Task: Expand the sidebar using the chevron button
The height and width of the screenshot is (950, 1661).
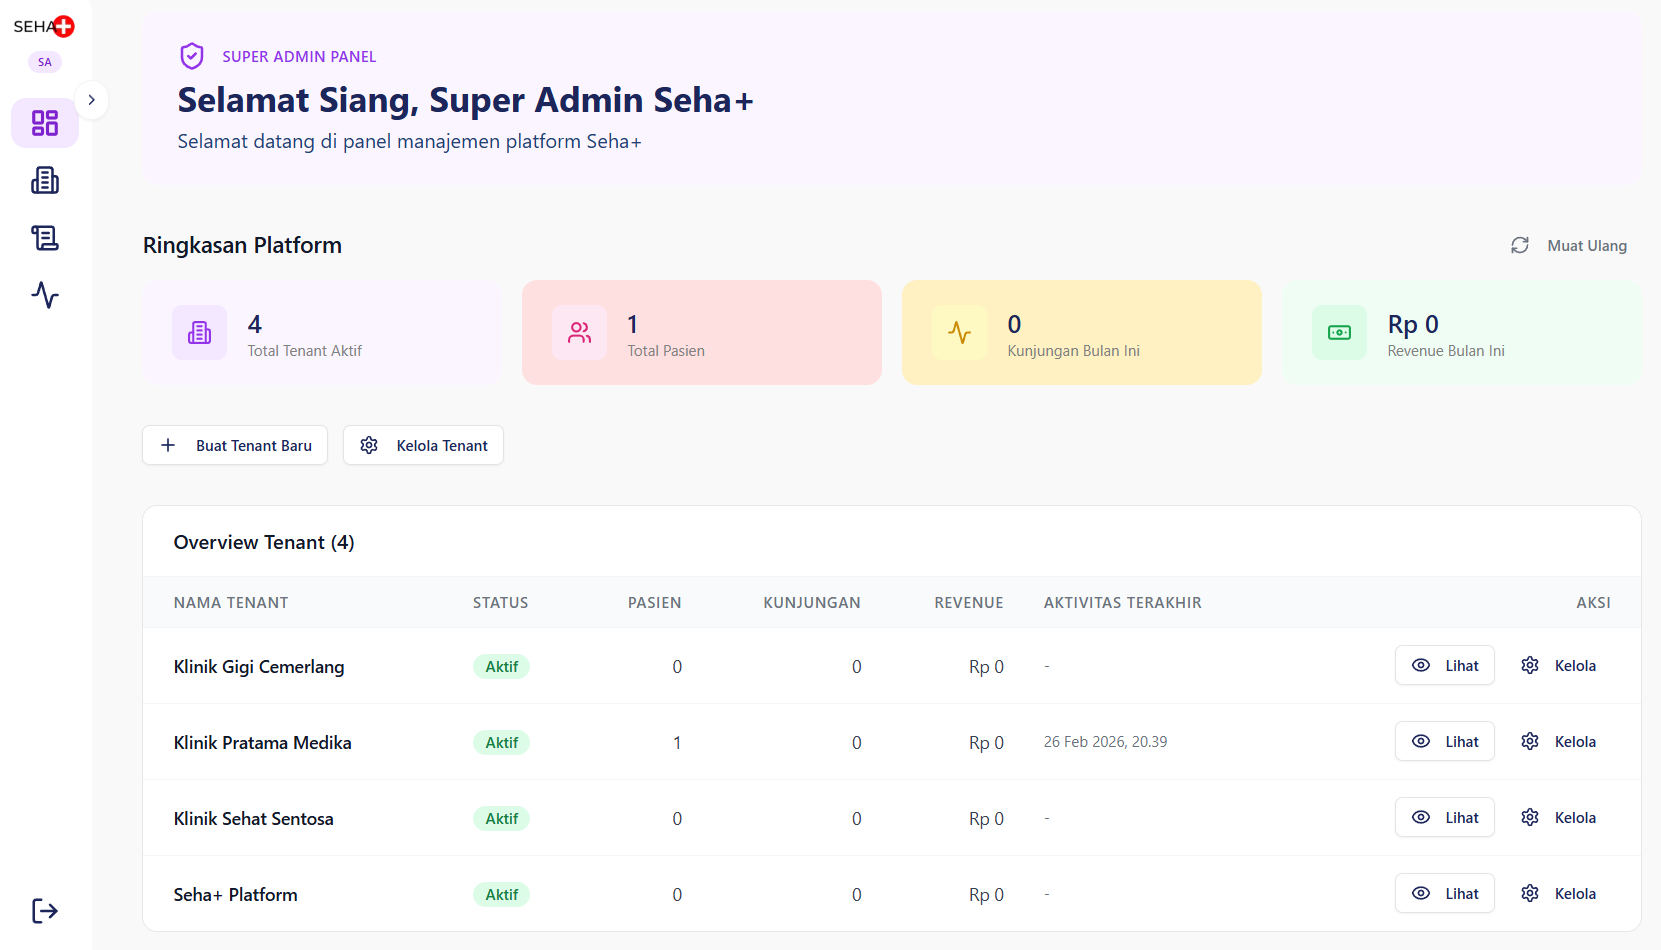Action: (91, 99)
